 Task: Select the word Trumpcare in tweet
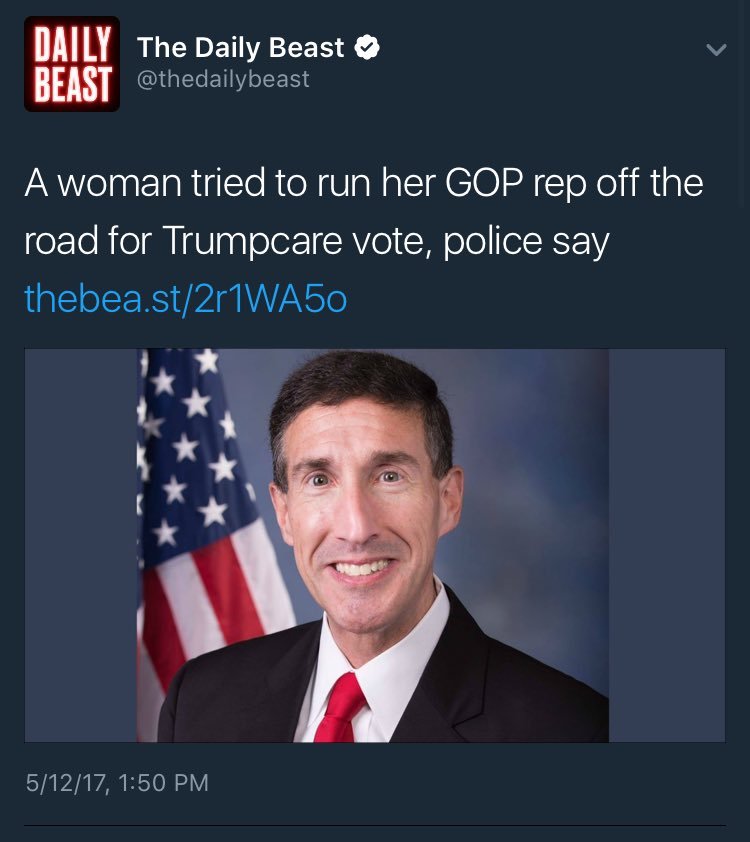tap(253, 241)
